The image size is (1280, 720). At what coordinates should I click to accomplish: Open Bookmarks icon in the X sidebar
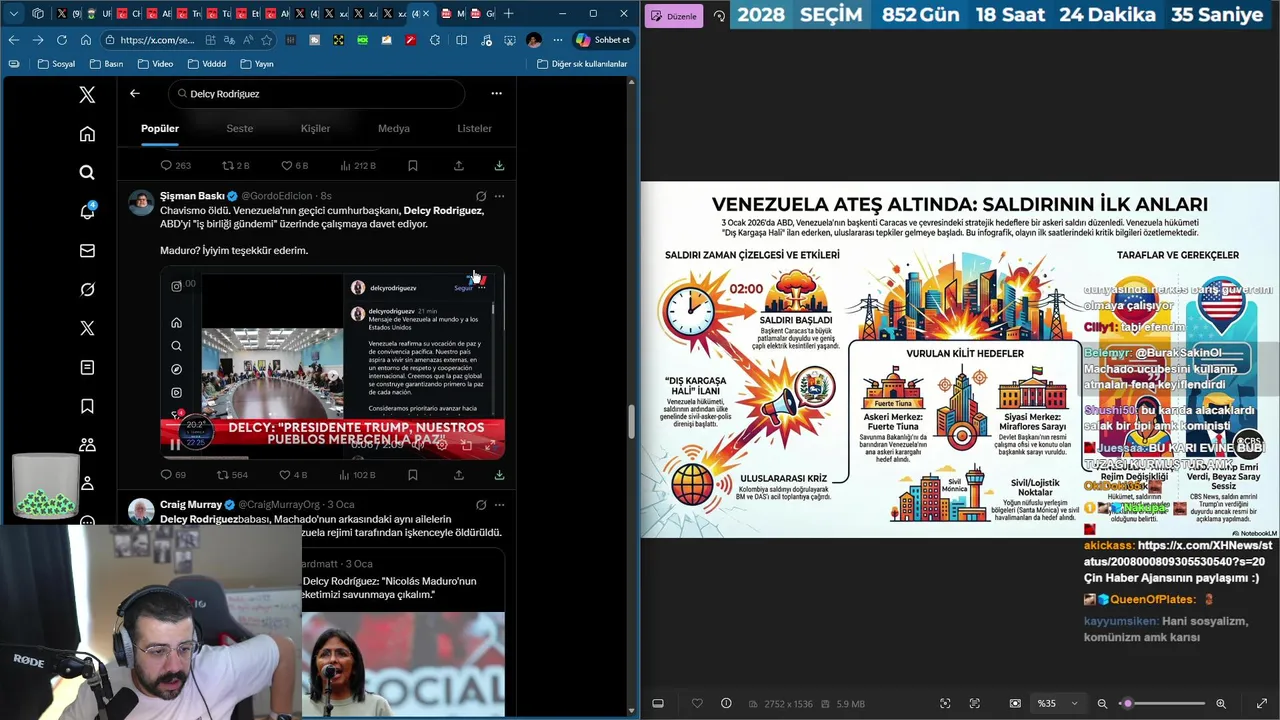click(x=87, y=406)
